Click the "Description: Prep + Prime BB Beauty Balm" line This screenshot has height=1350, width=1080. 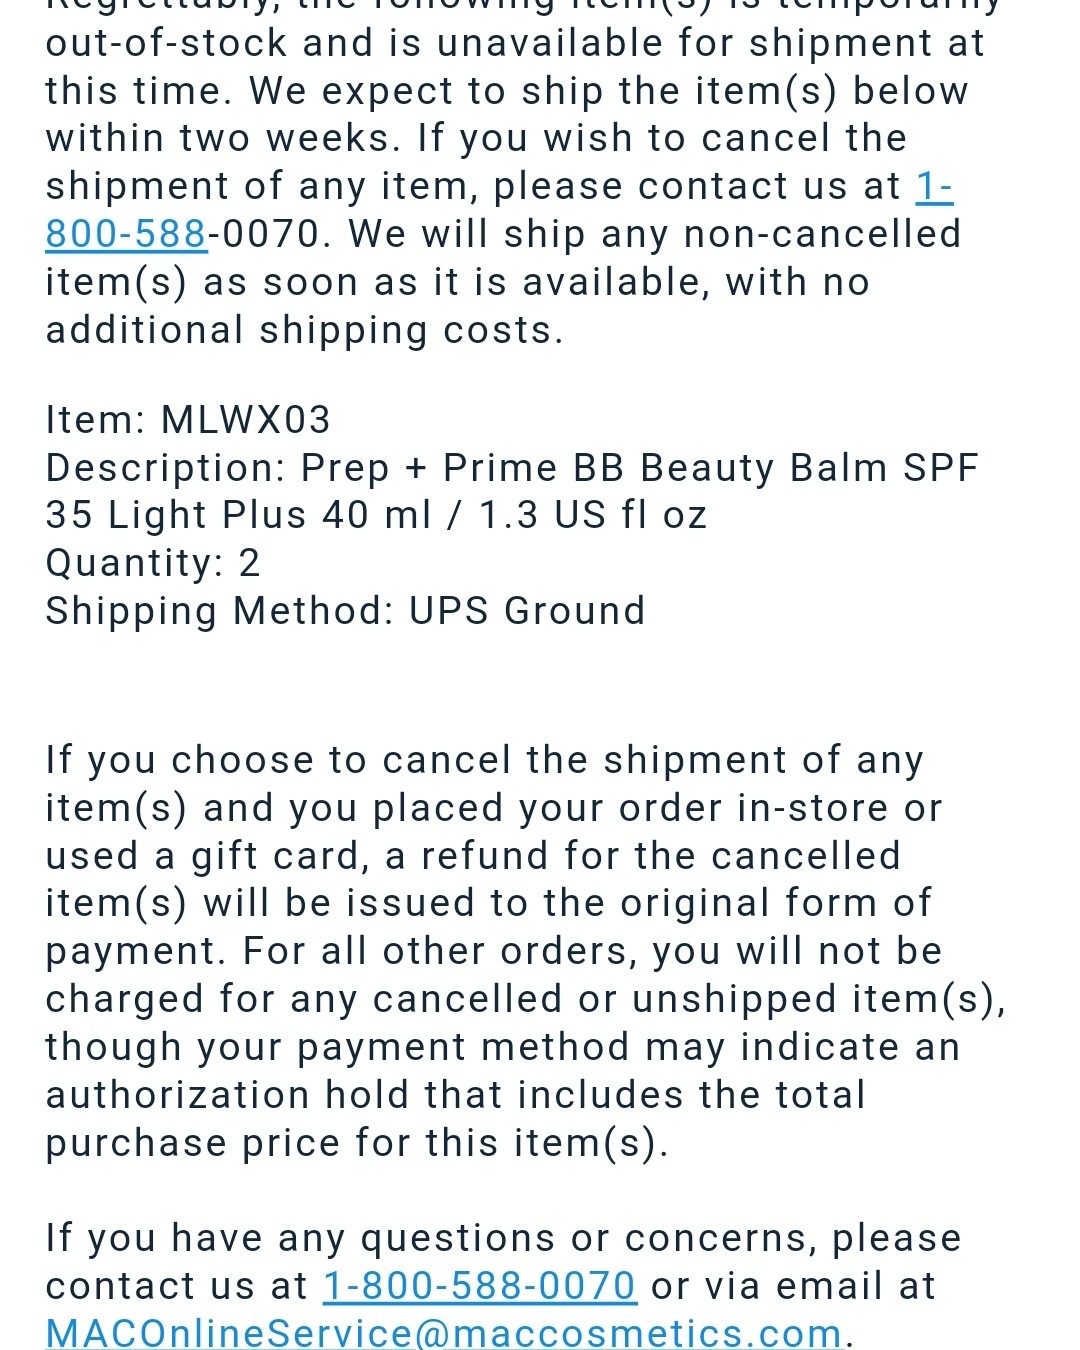(512, 468)
